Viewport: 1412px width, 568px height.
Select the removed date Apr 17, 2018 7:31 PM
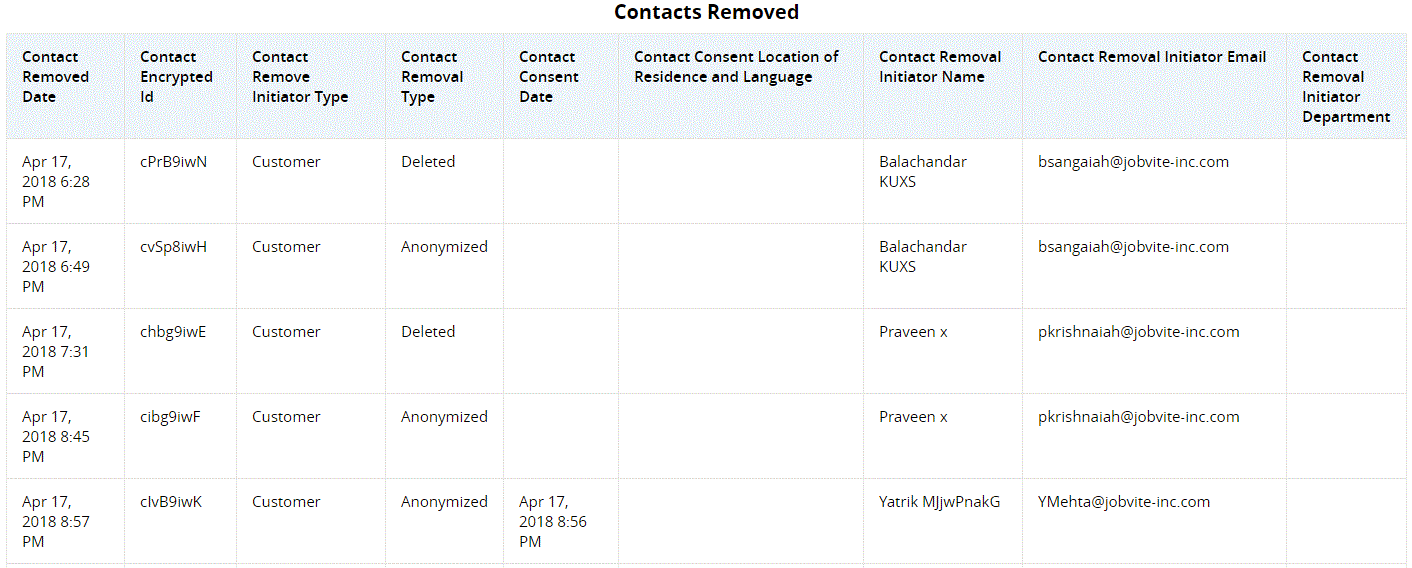[56, 351]
